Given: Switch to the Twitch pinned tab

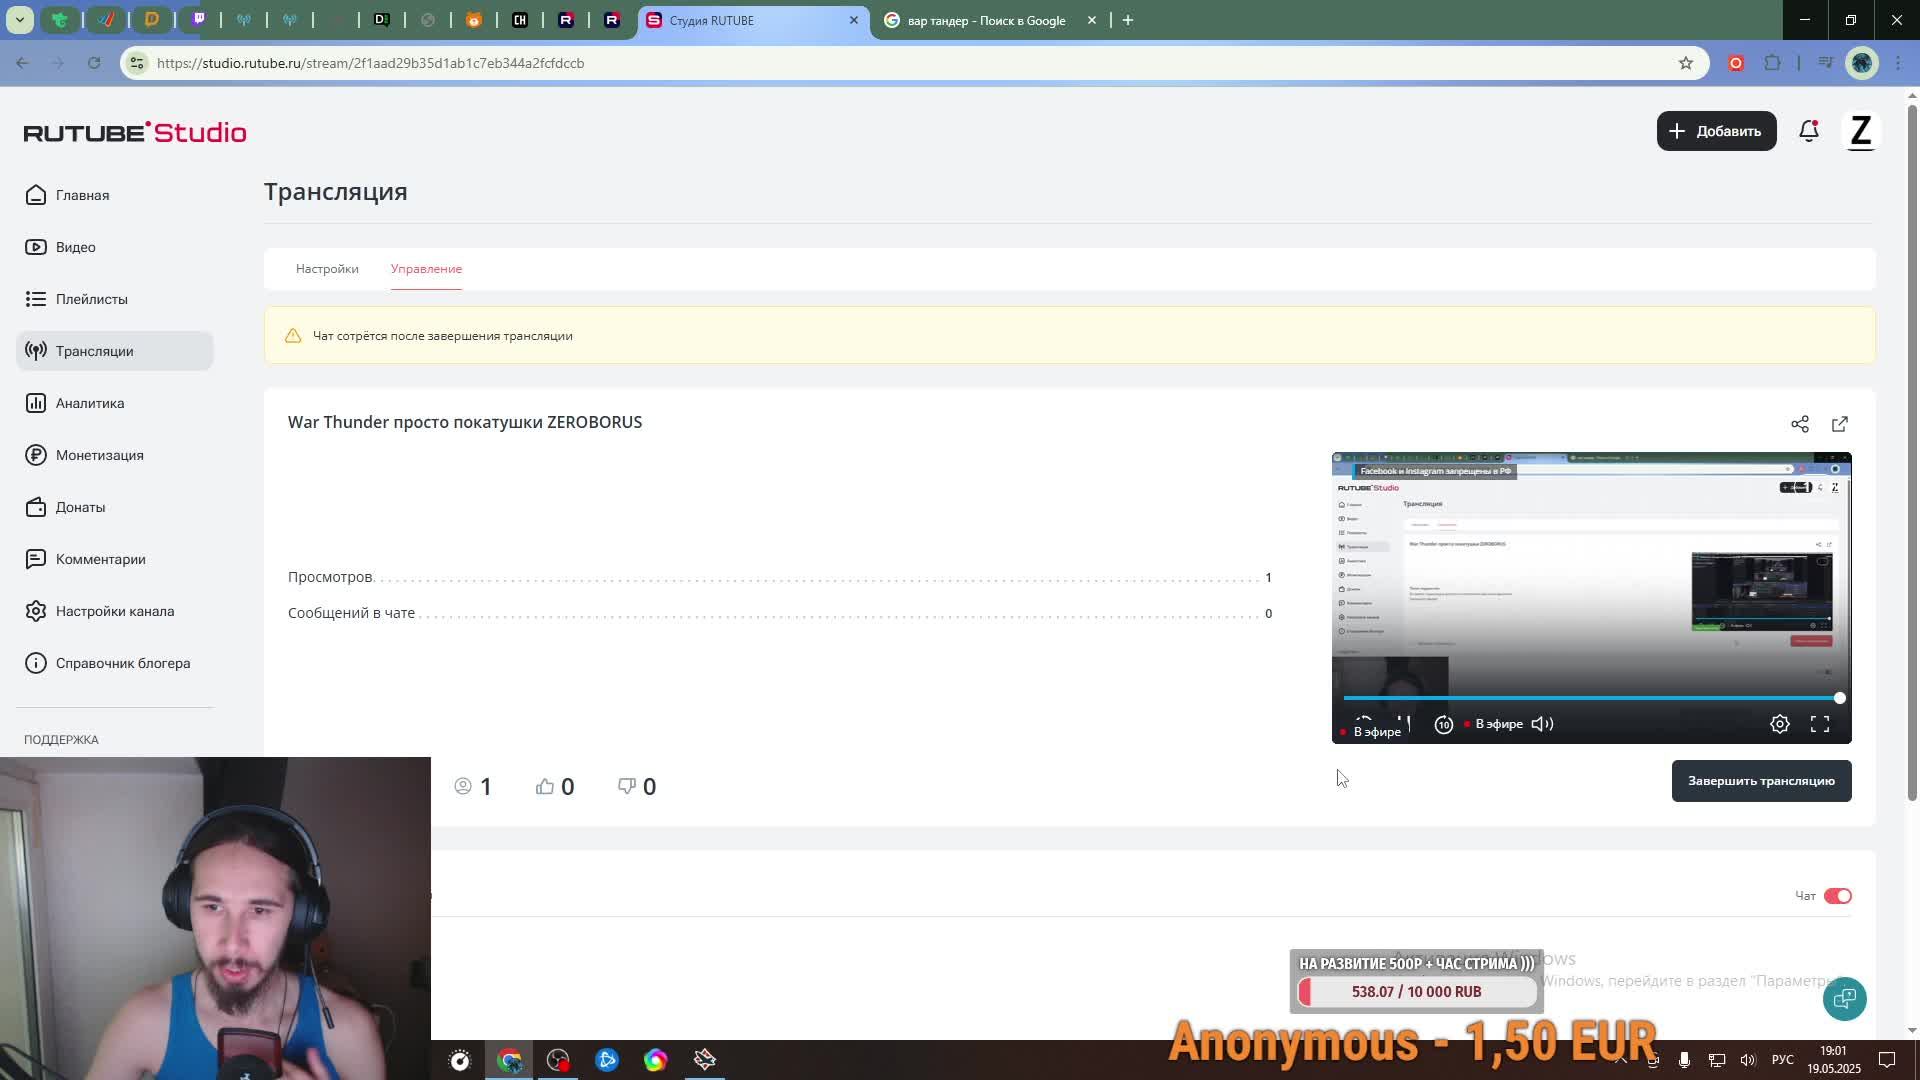Looking at the screenshot, I should [198, 20].
